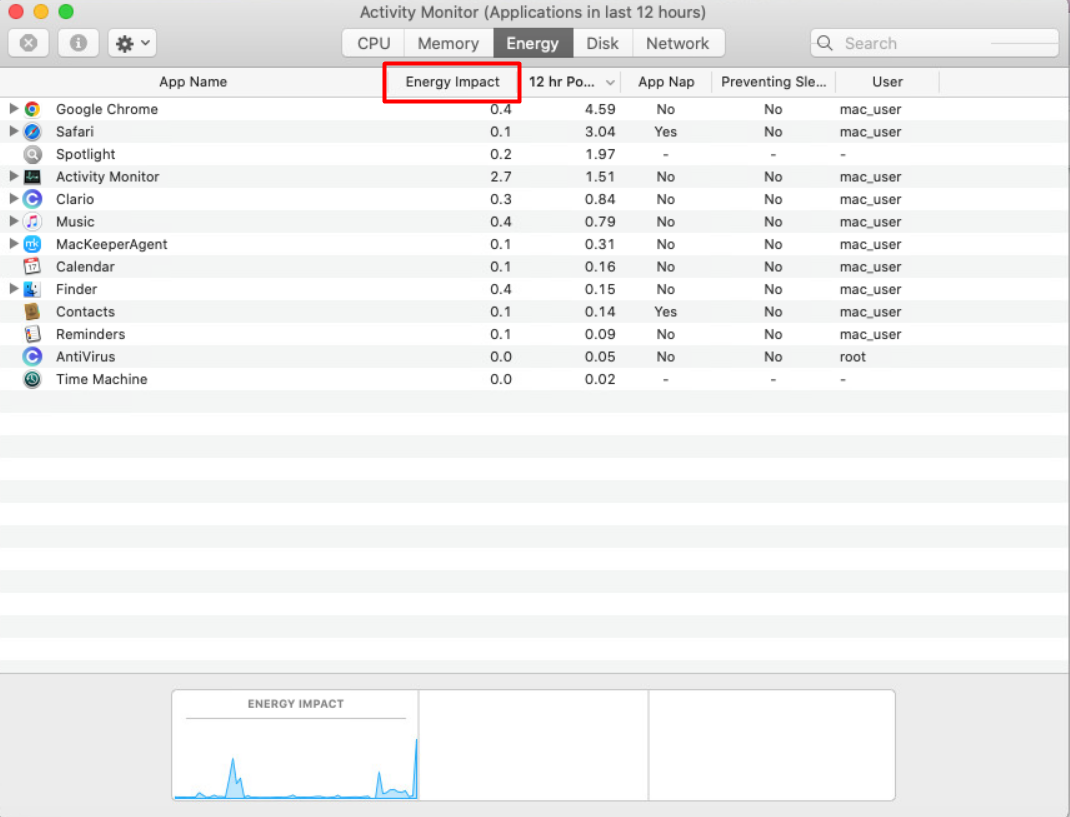Click the Energy Impact graph
The height and width of the screenshot is (817, 1070).
[295, 745]
